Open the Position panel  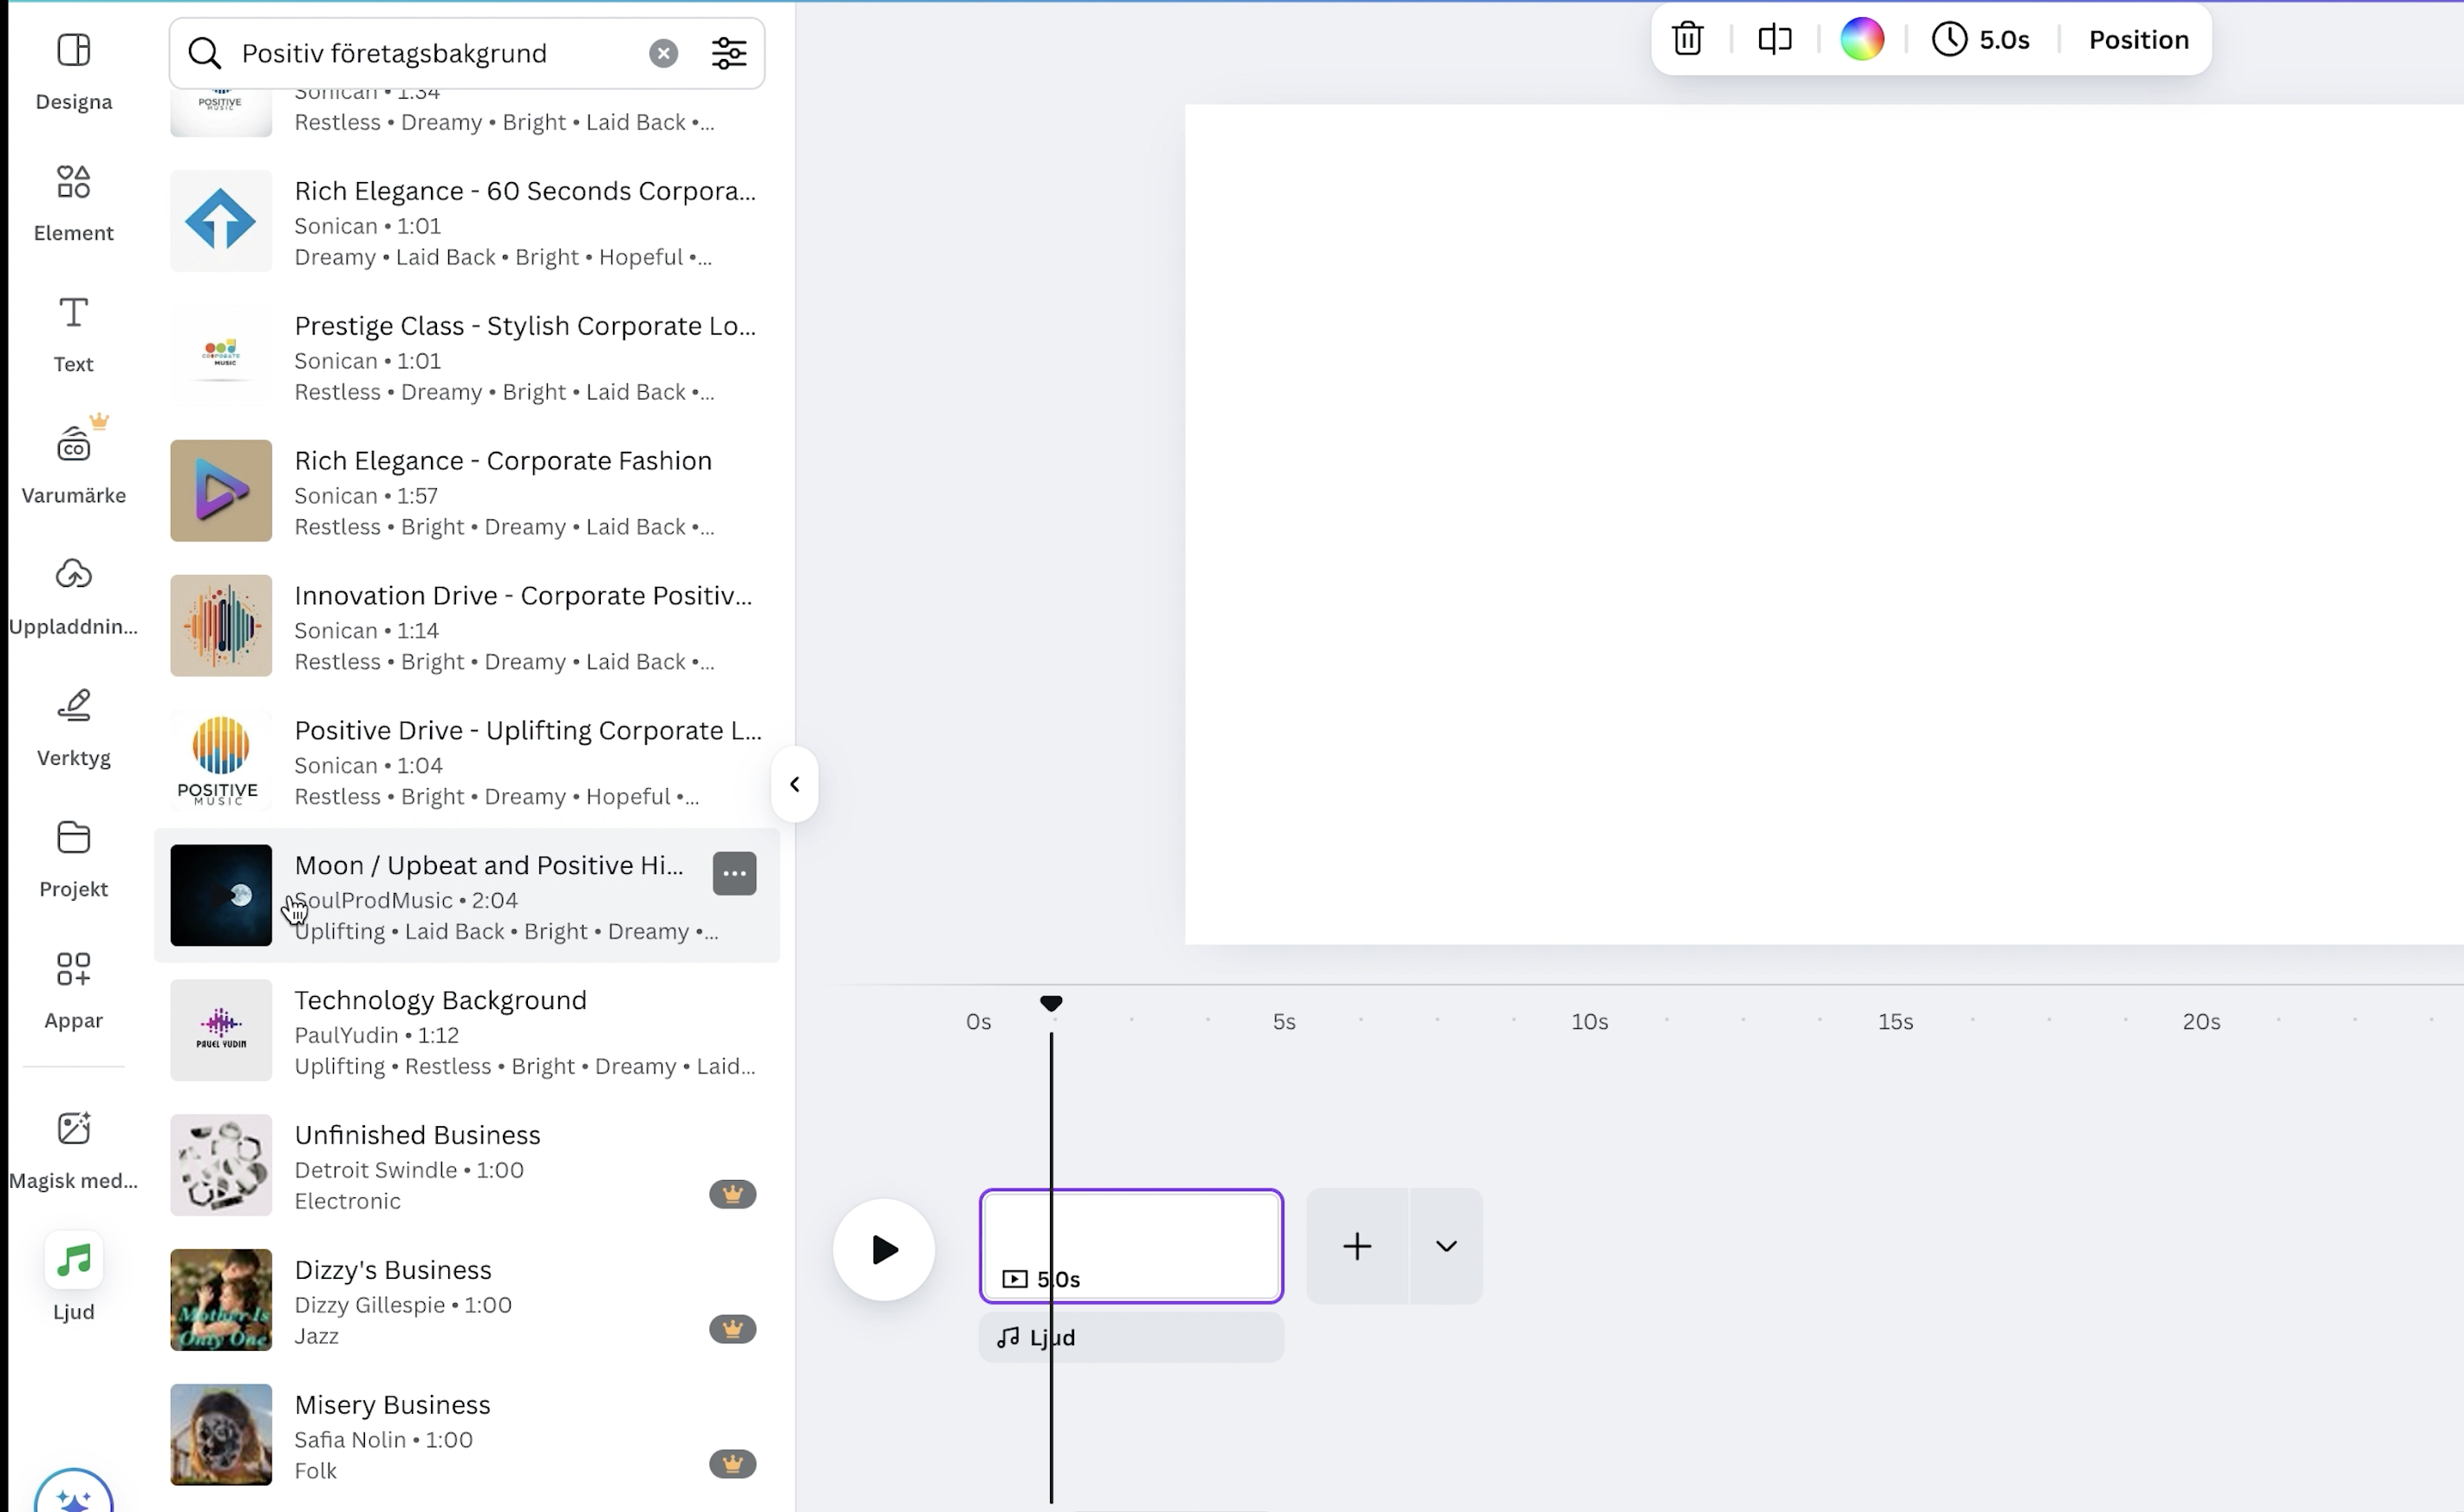(2138, 39)
